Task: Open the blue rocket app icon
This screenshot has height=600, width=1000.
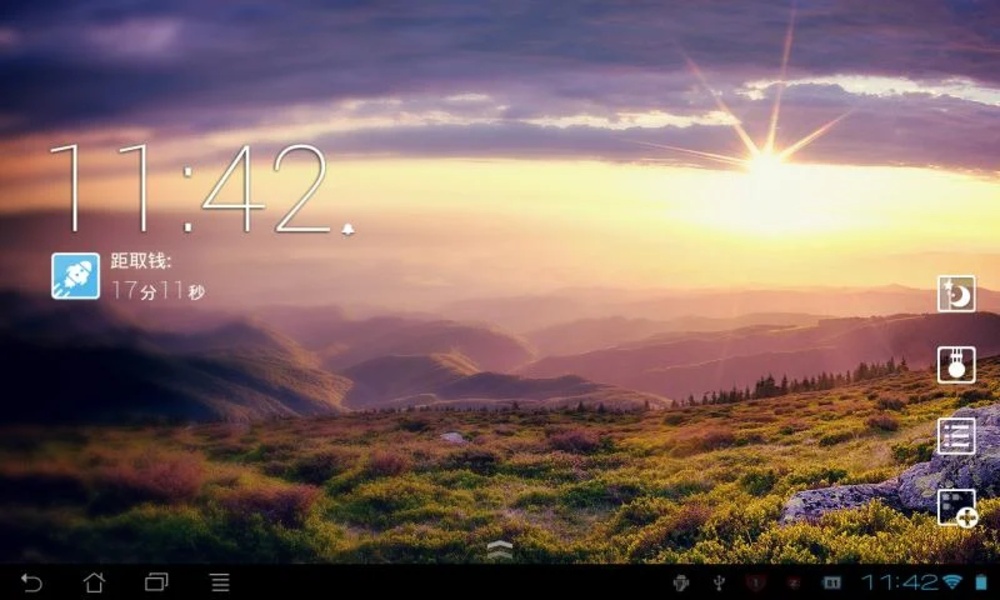Action: point(75,275)
